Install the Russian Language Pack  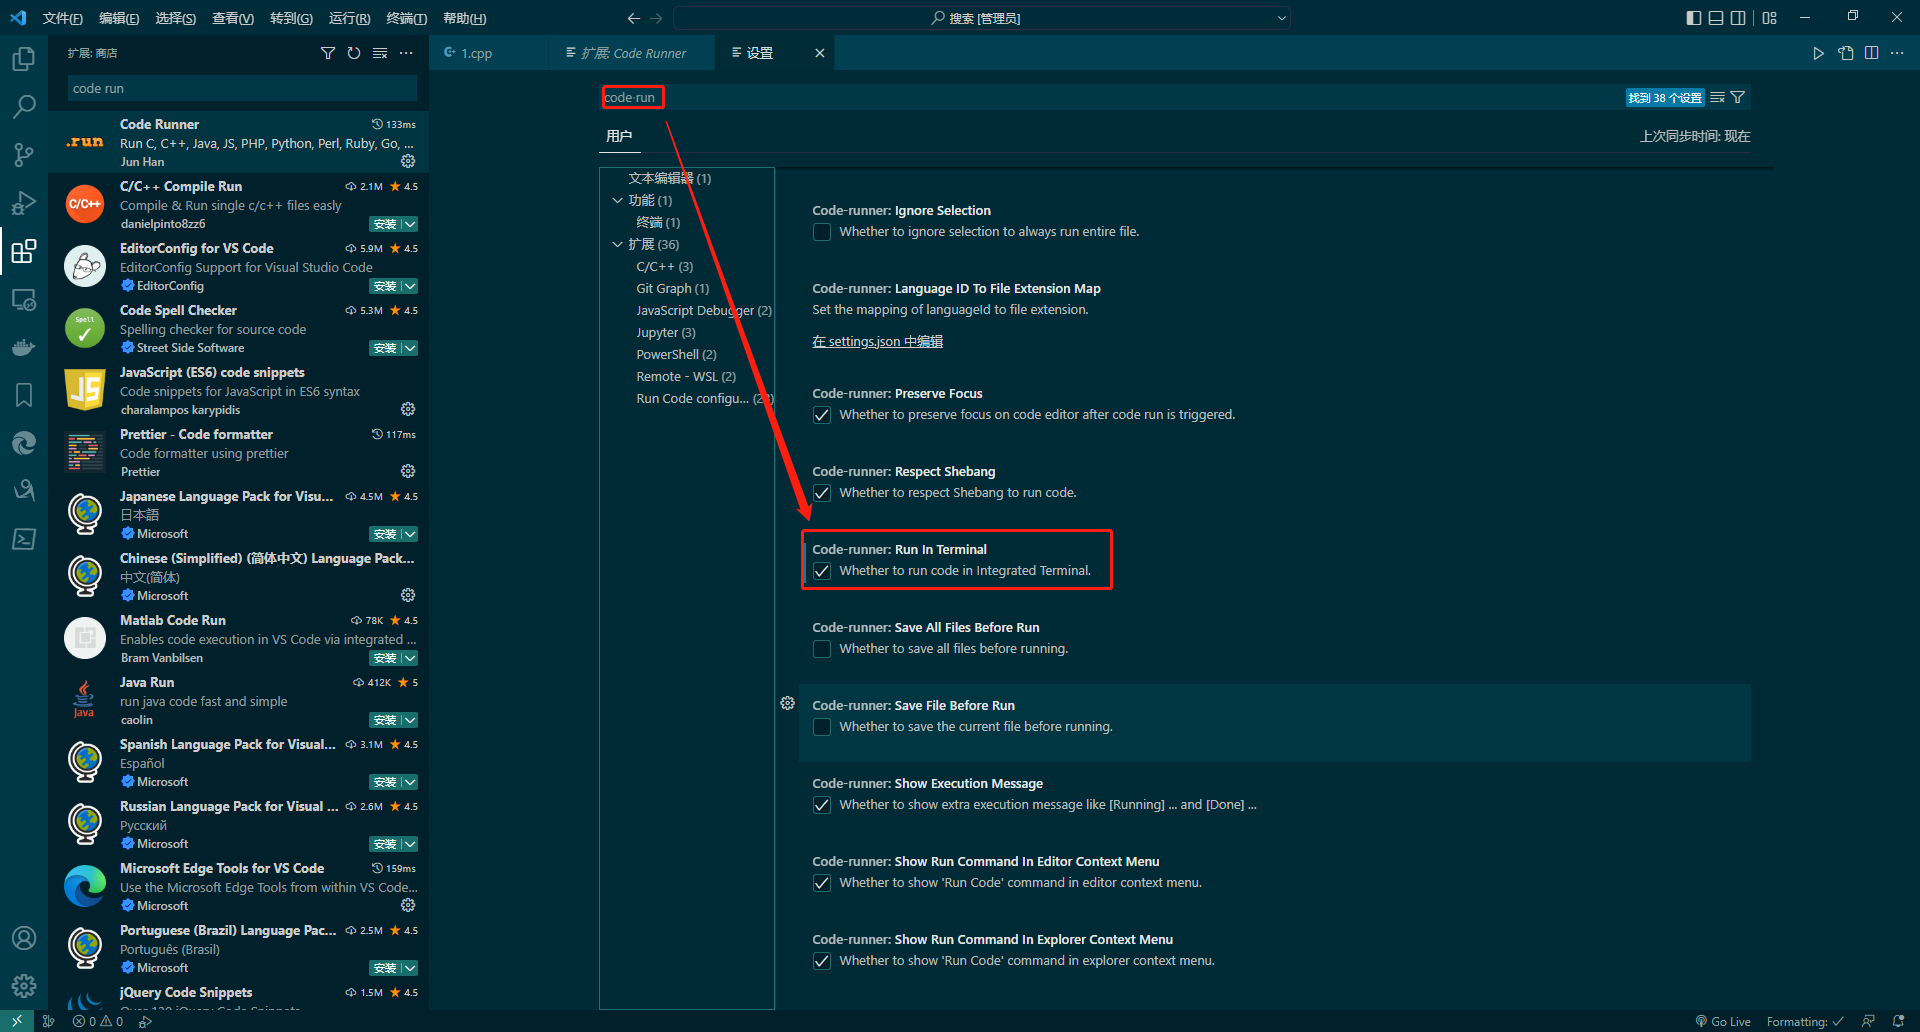(385, 844)
